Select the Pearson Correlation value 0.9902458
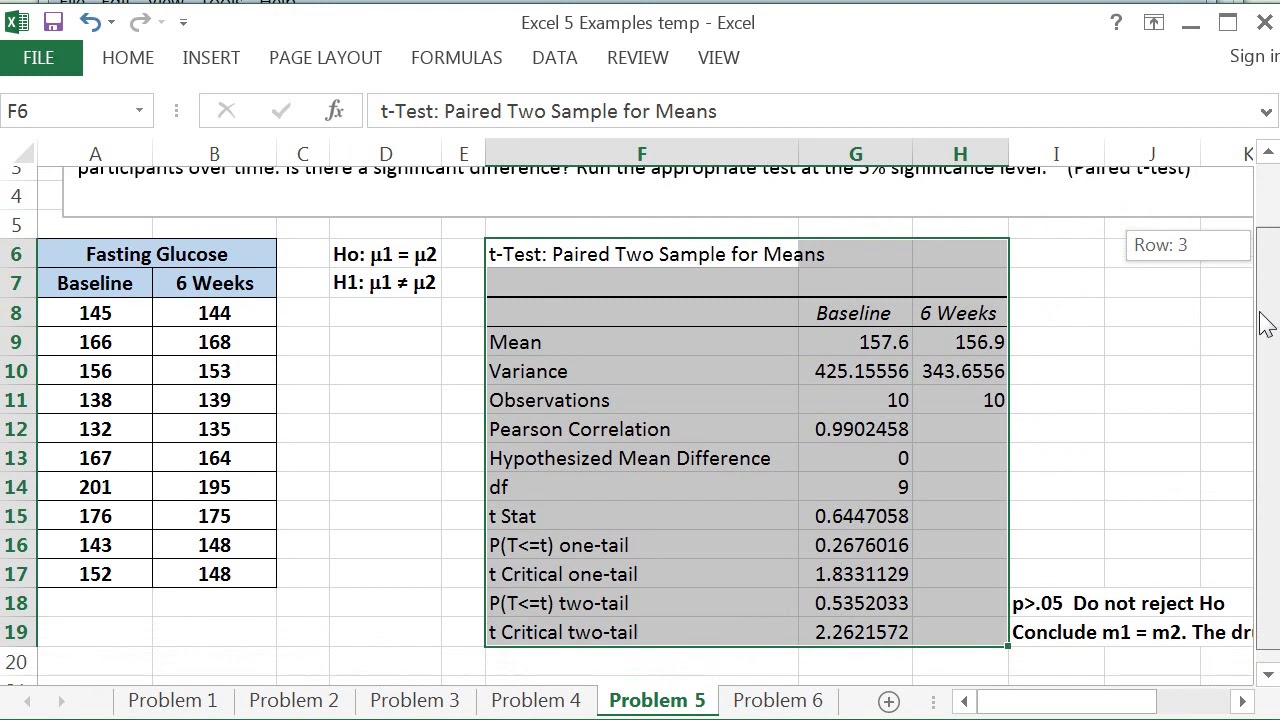Image resolution: width=1280 pixels, height=720 pixels. click(x=855, y=429)
